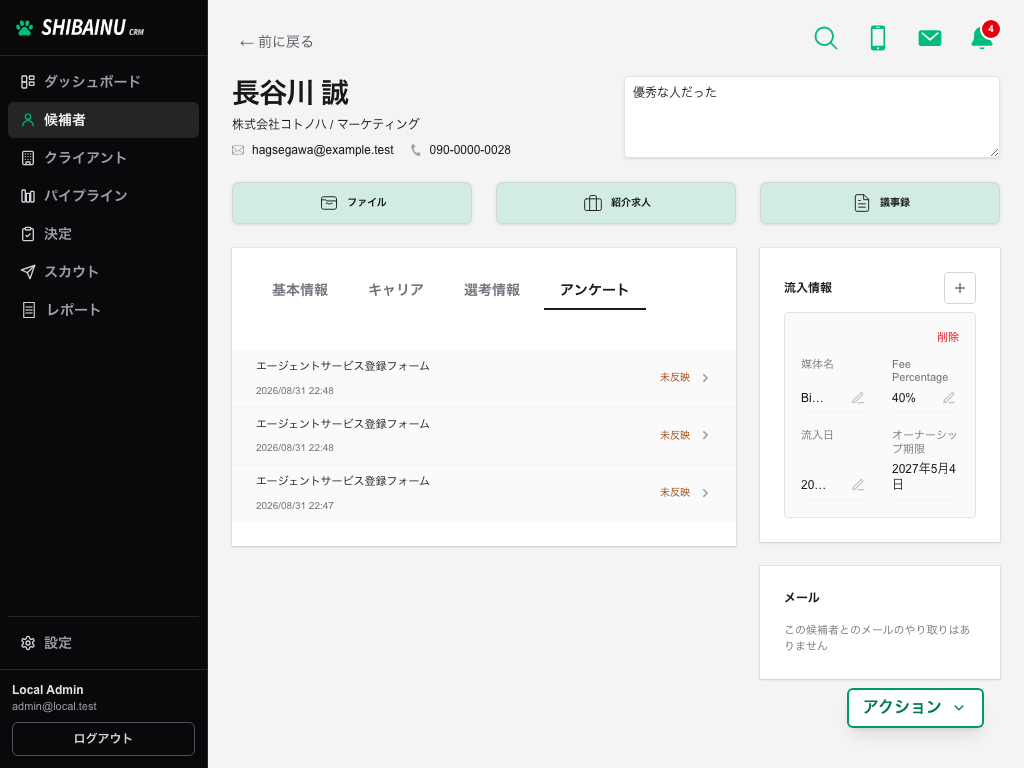1024x768 pixels.
Task: Go to ダッシュボード in sidebar
Action: pos(103,82)
